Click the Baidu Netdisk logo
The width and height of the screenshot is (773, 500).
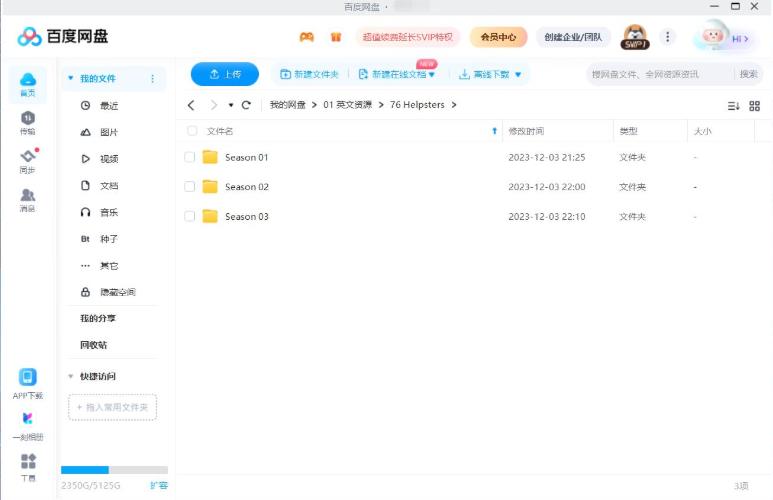pyautogui.click(x=63, y=36)
